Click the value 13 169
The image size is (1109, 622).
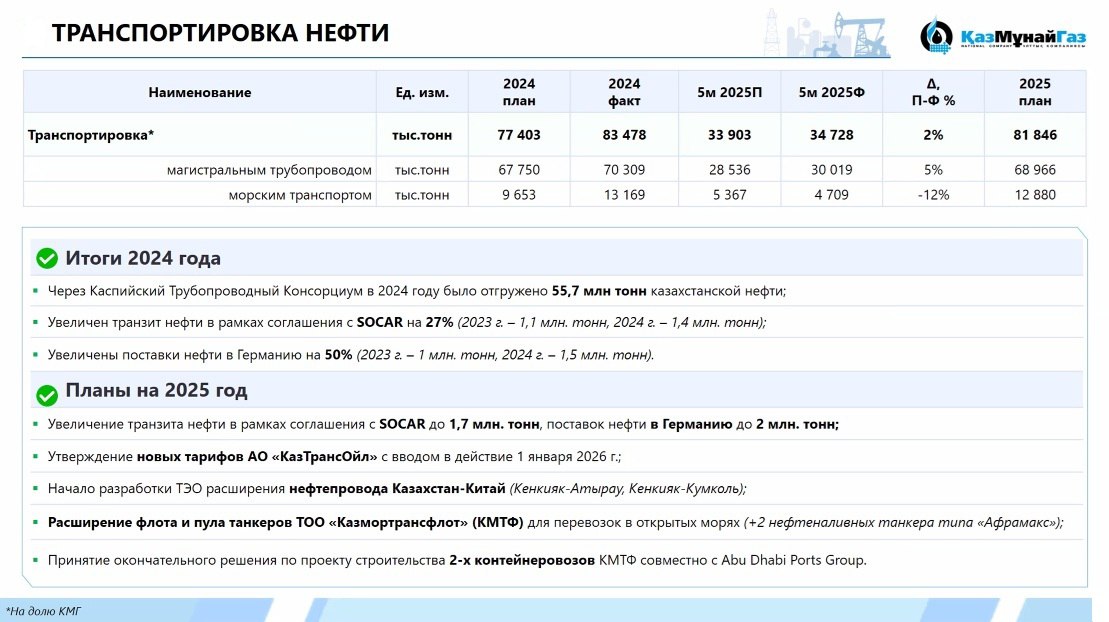(x=624, y=195)
